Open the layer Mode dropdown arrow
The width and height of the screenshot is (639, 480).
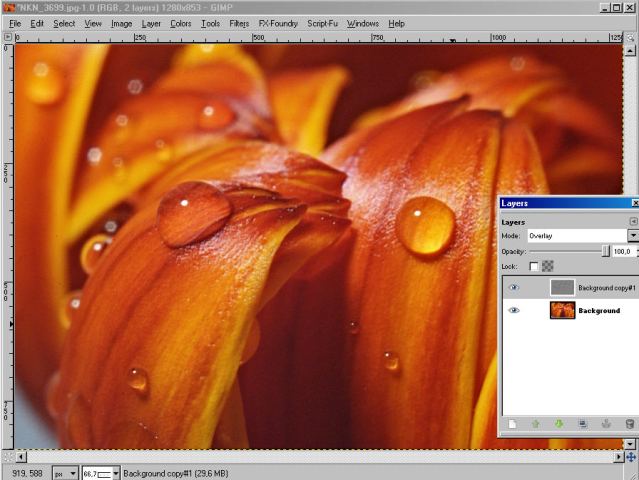pyautogui.click(x=633, y=236)
